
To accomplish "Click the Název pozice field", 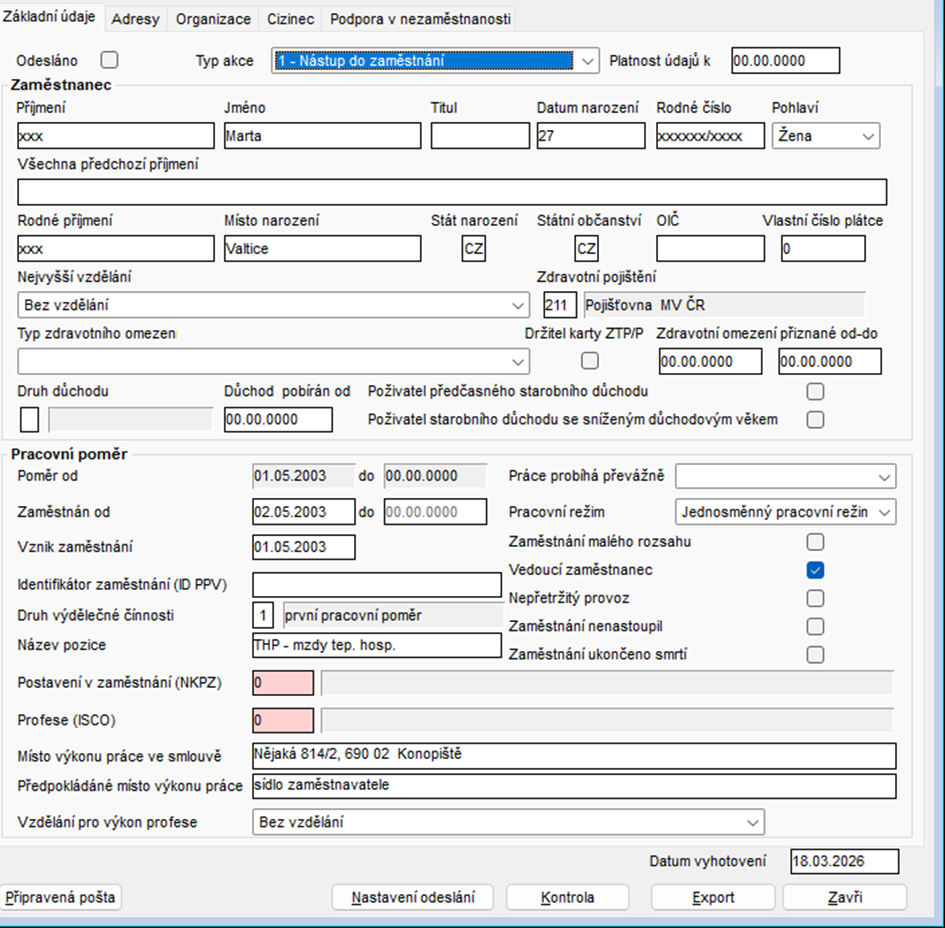I will pos(377,645).
